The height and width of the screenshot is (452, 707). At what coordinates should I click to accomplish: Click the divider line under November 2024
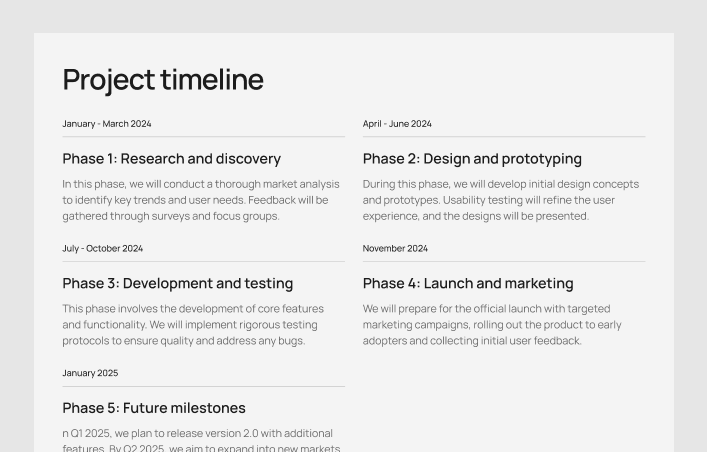(x=504, y=262)
